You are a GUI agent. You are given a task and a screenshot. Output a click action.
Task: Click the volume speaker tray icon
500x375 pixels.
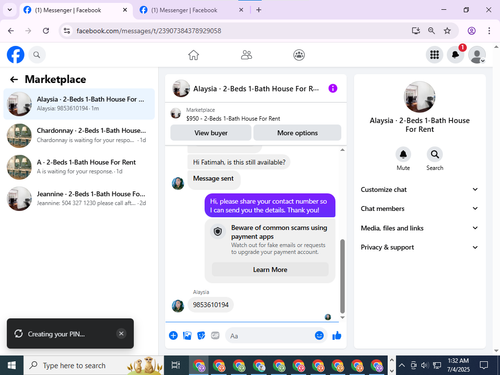point(425,365)
